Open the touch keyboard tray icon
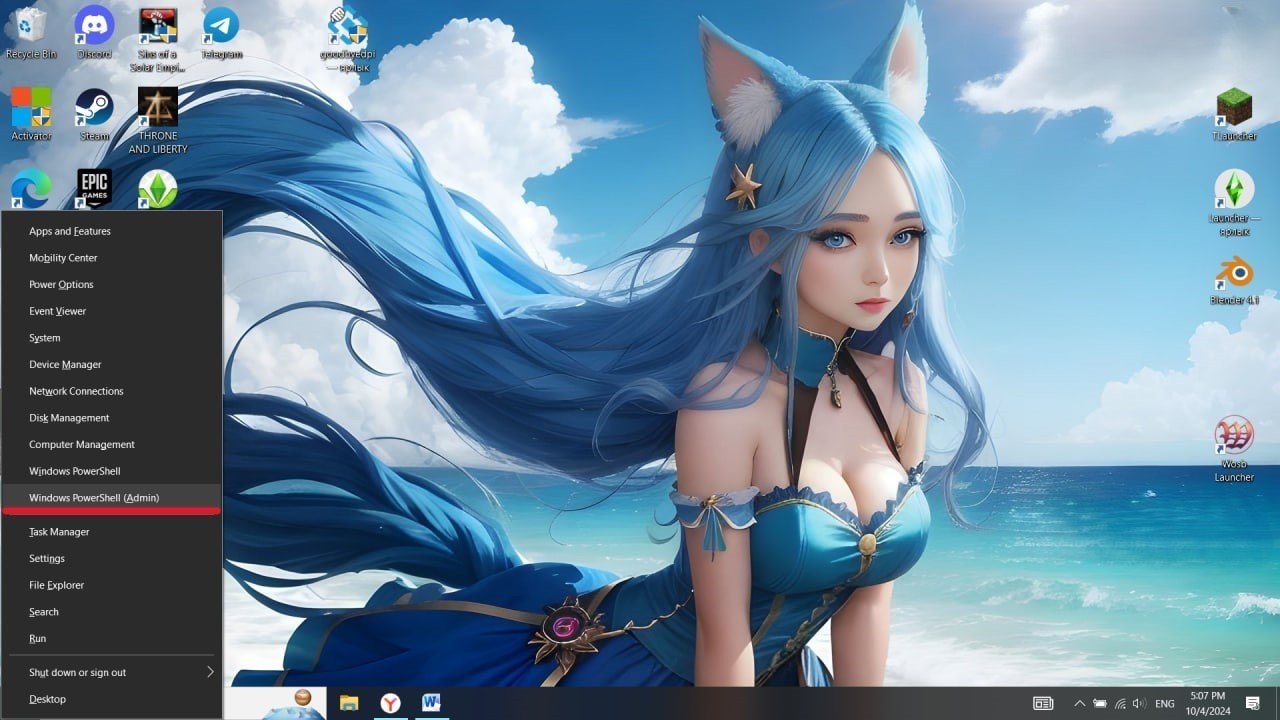 coord(1043,704)
